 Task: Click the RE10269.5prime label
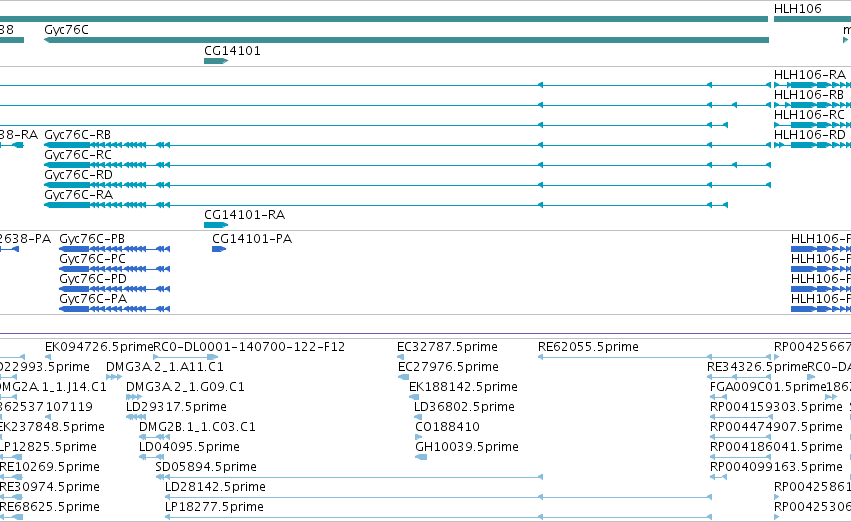(x=50, y=467)
